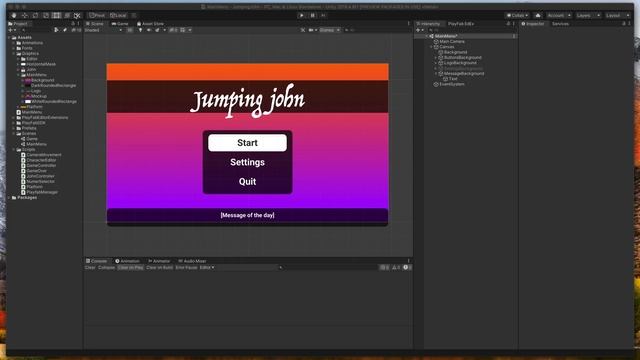This screenshot has height=360, width=640.
Task: Select the JohnController script
Action: [x=38, y=176]
